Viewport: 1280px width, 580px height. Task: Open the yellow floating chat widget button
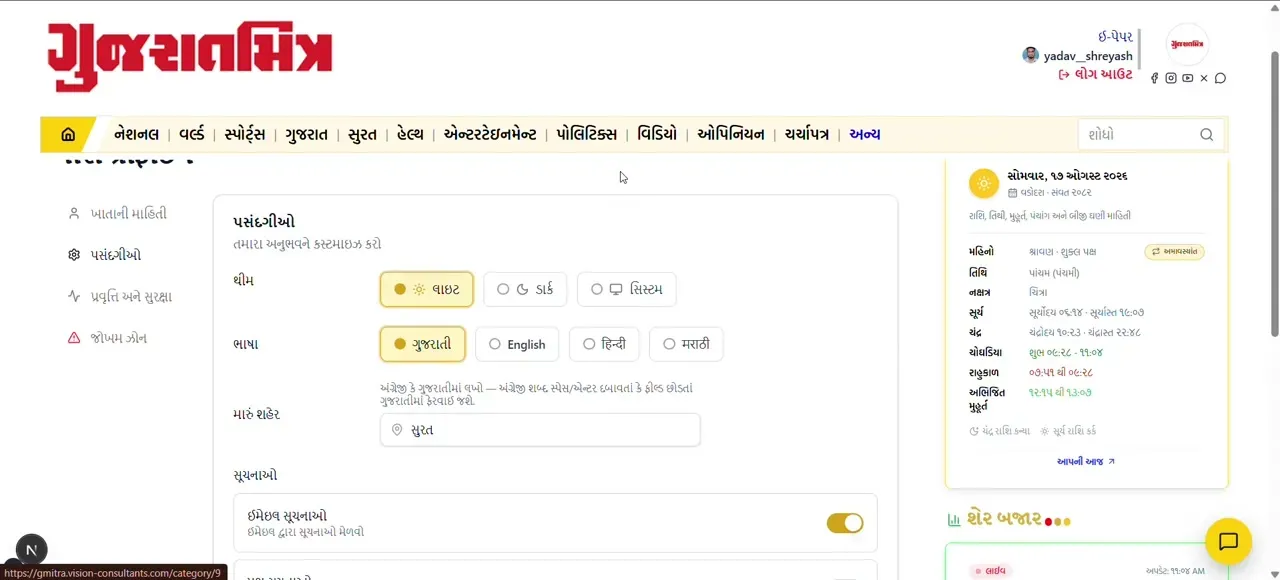point(1228,542)
